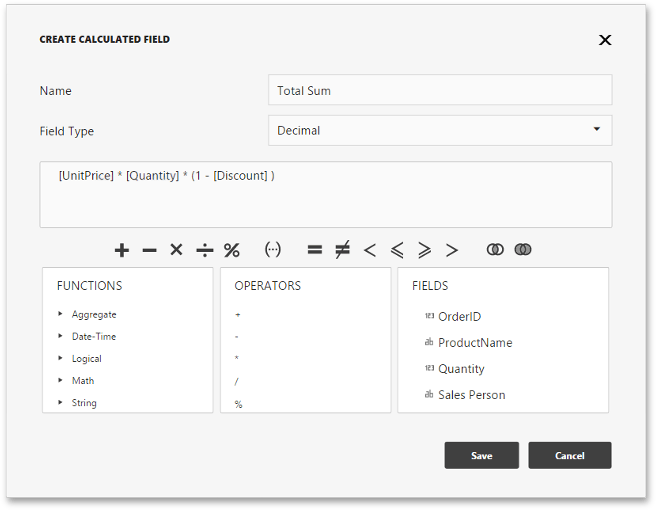This screenshot has height=510, width=656.
Task: Select the - operator in Operators list
Action: click(237, 337)
